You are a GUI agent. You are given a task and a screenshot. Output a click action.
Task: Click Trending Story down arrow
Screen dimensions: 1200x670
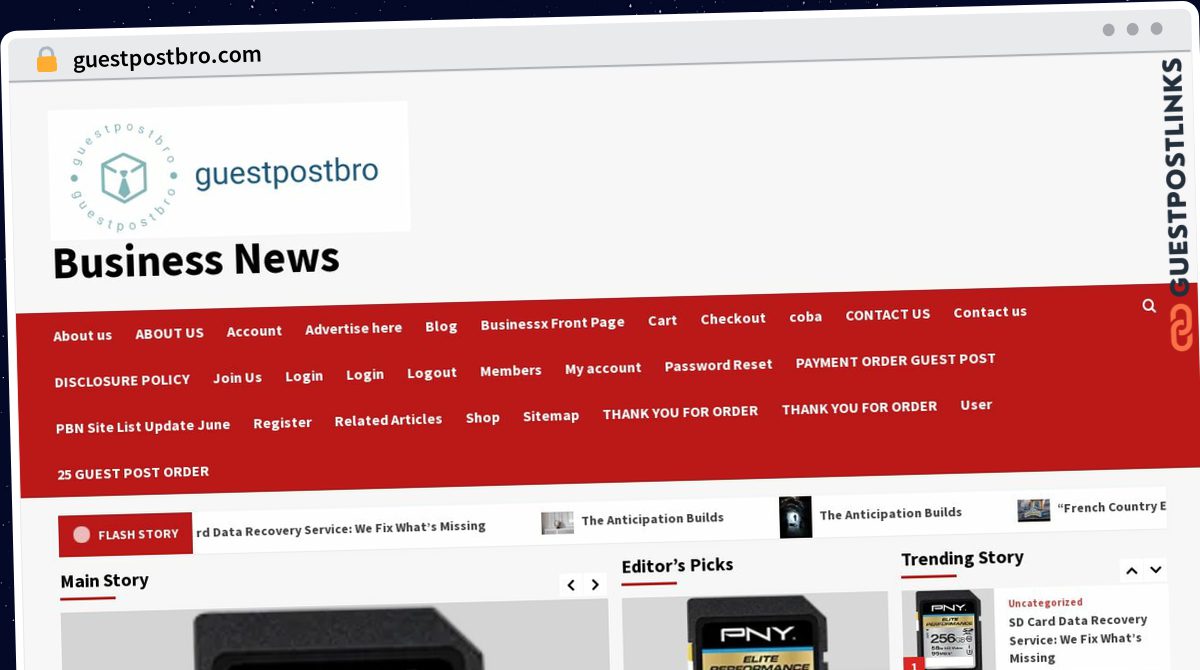(x=1155, y=570)
